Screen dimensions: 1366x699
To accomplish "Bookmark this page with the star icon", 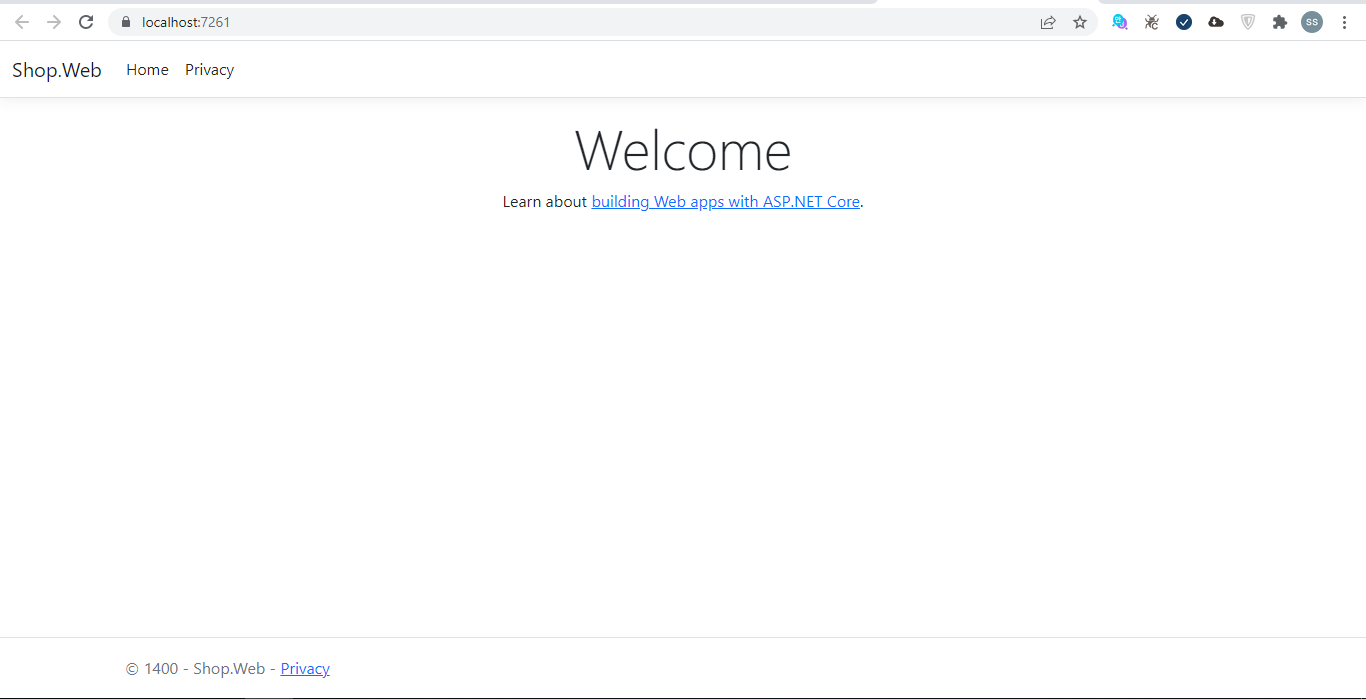I will 1080,22.
